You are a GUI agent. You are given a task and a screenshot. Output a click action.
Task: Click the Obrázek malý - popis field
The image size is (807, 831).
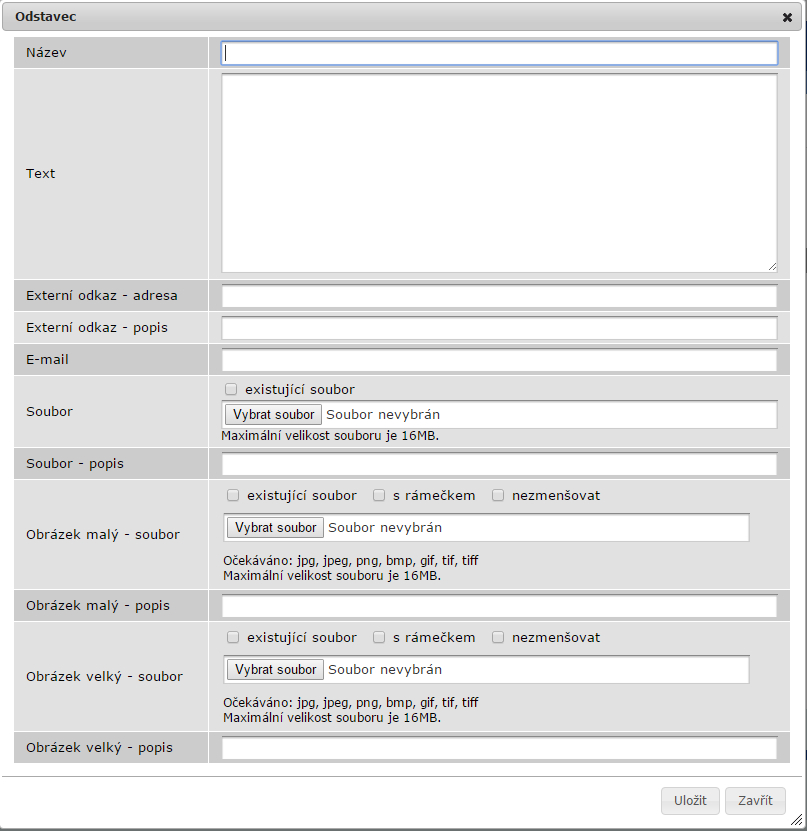tap(499, 606)
